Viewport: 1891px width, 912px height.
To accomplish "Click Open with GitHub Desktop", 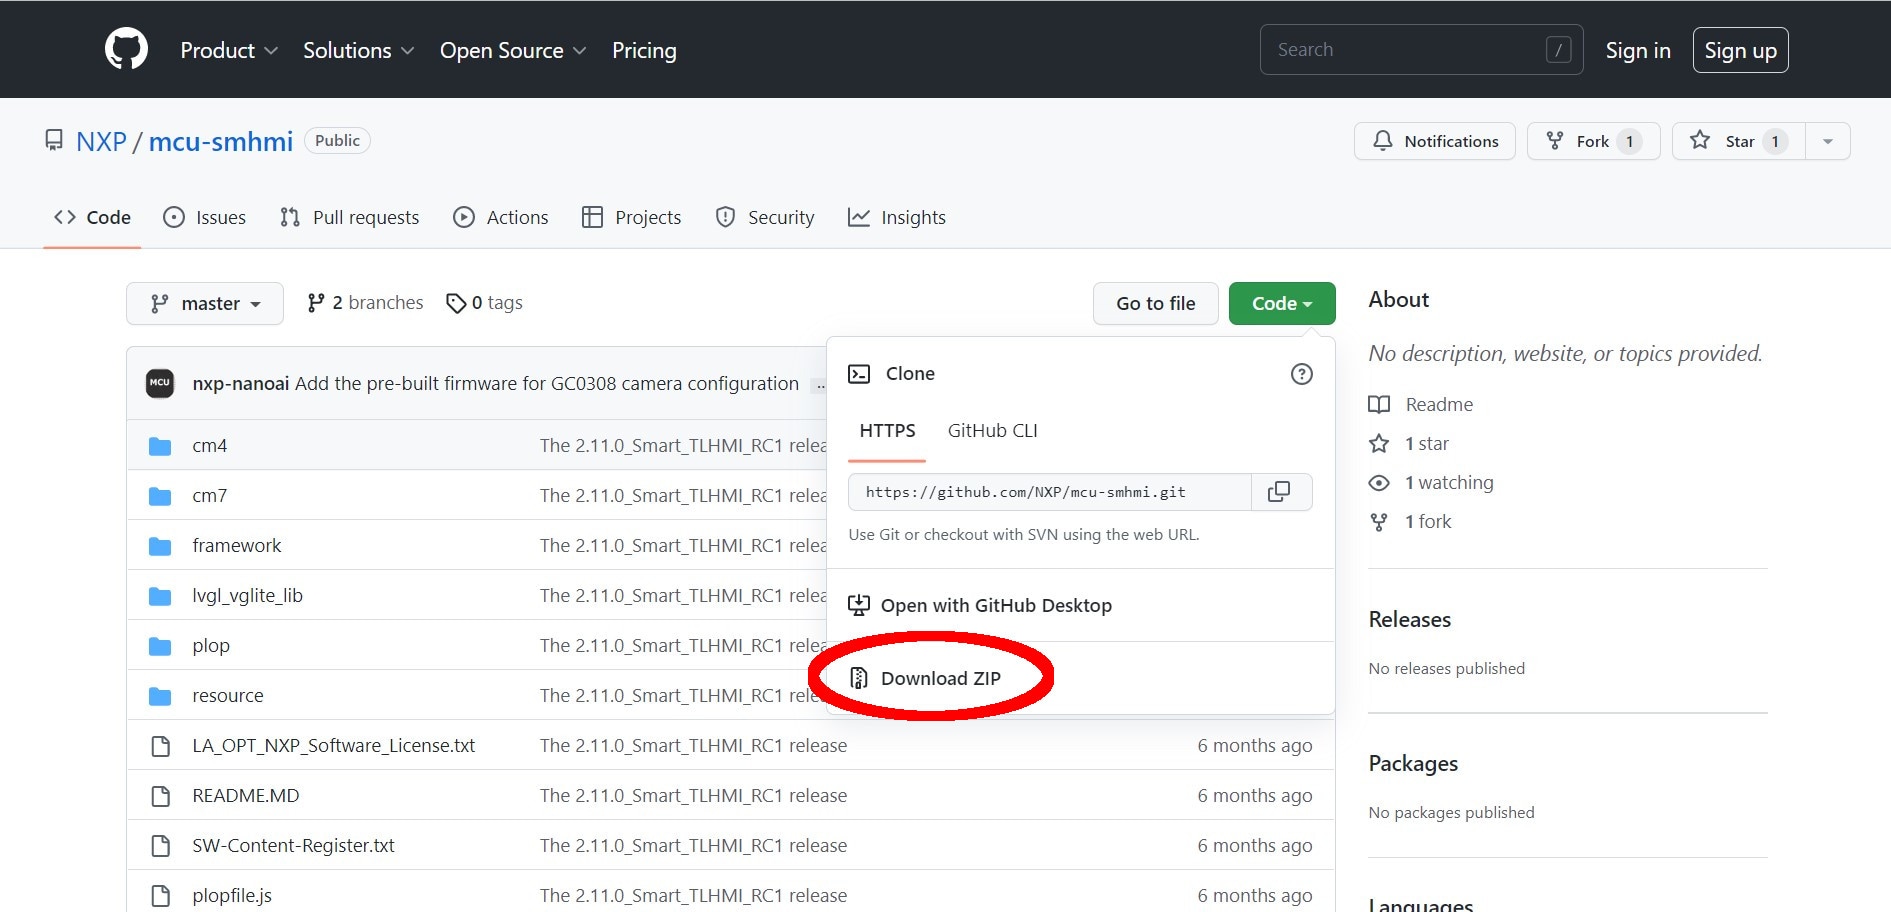I will pyautogui.click(x=995, y=606).
